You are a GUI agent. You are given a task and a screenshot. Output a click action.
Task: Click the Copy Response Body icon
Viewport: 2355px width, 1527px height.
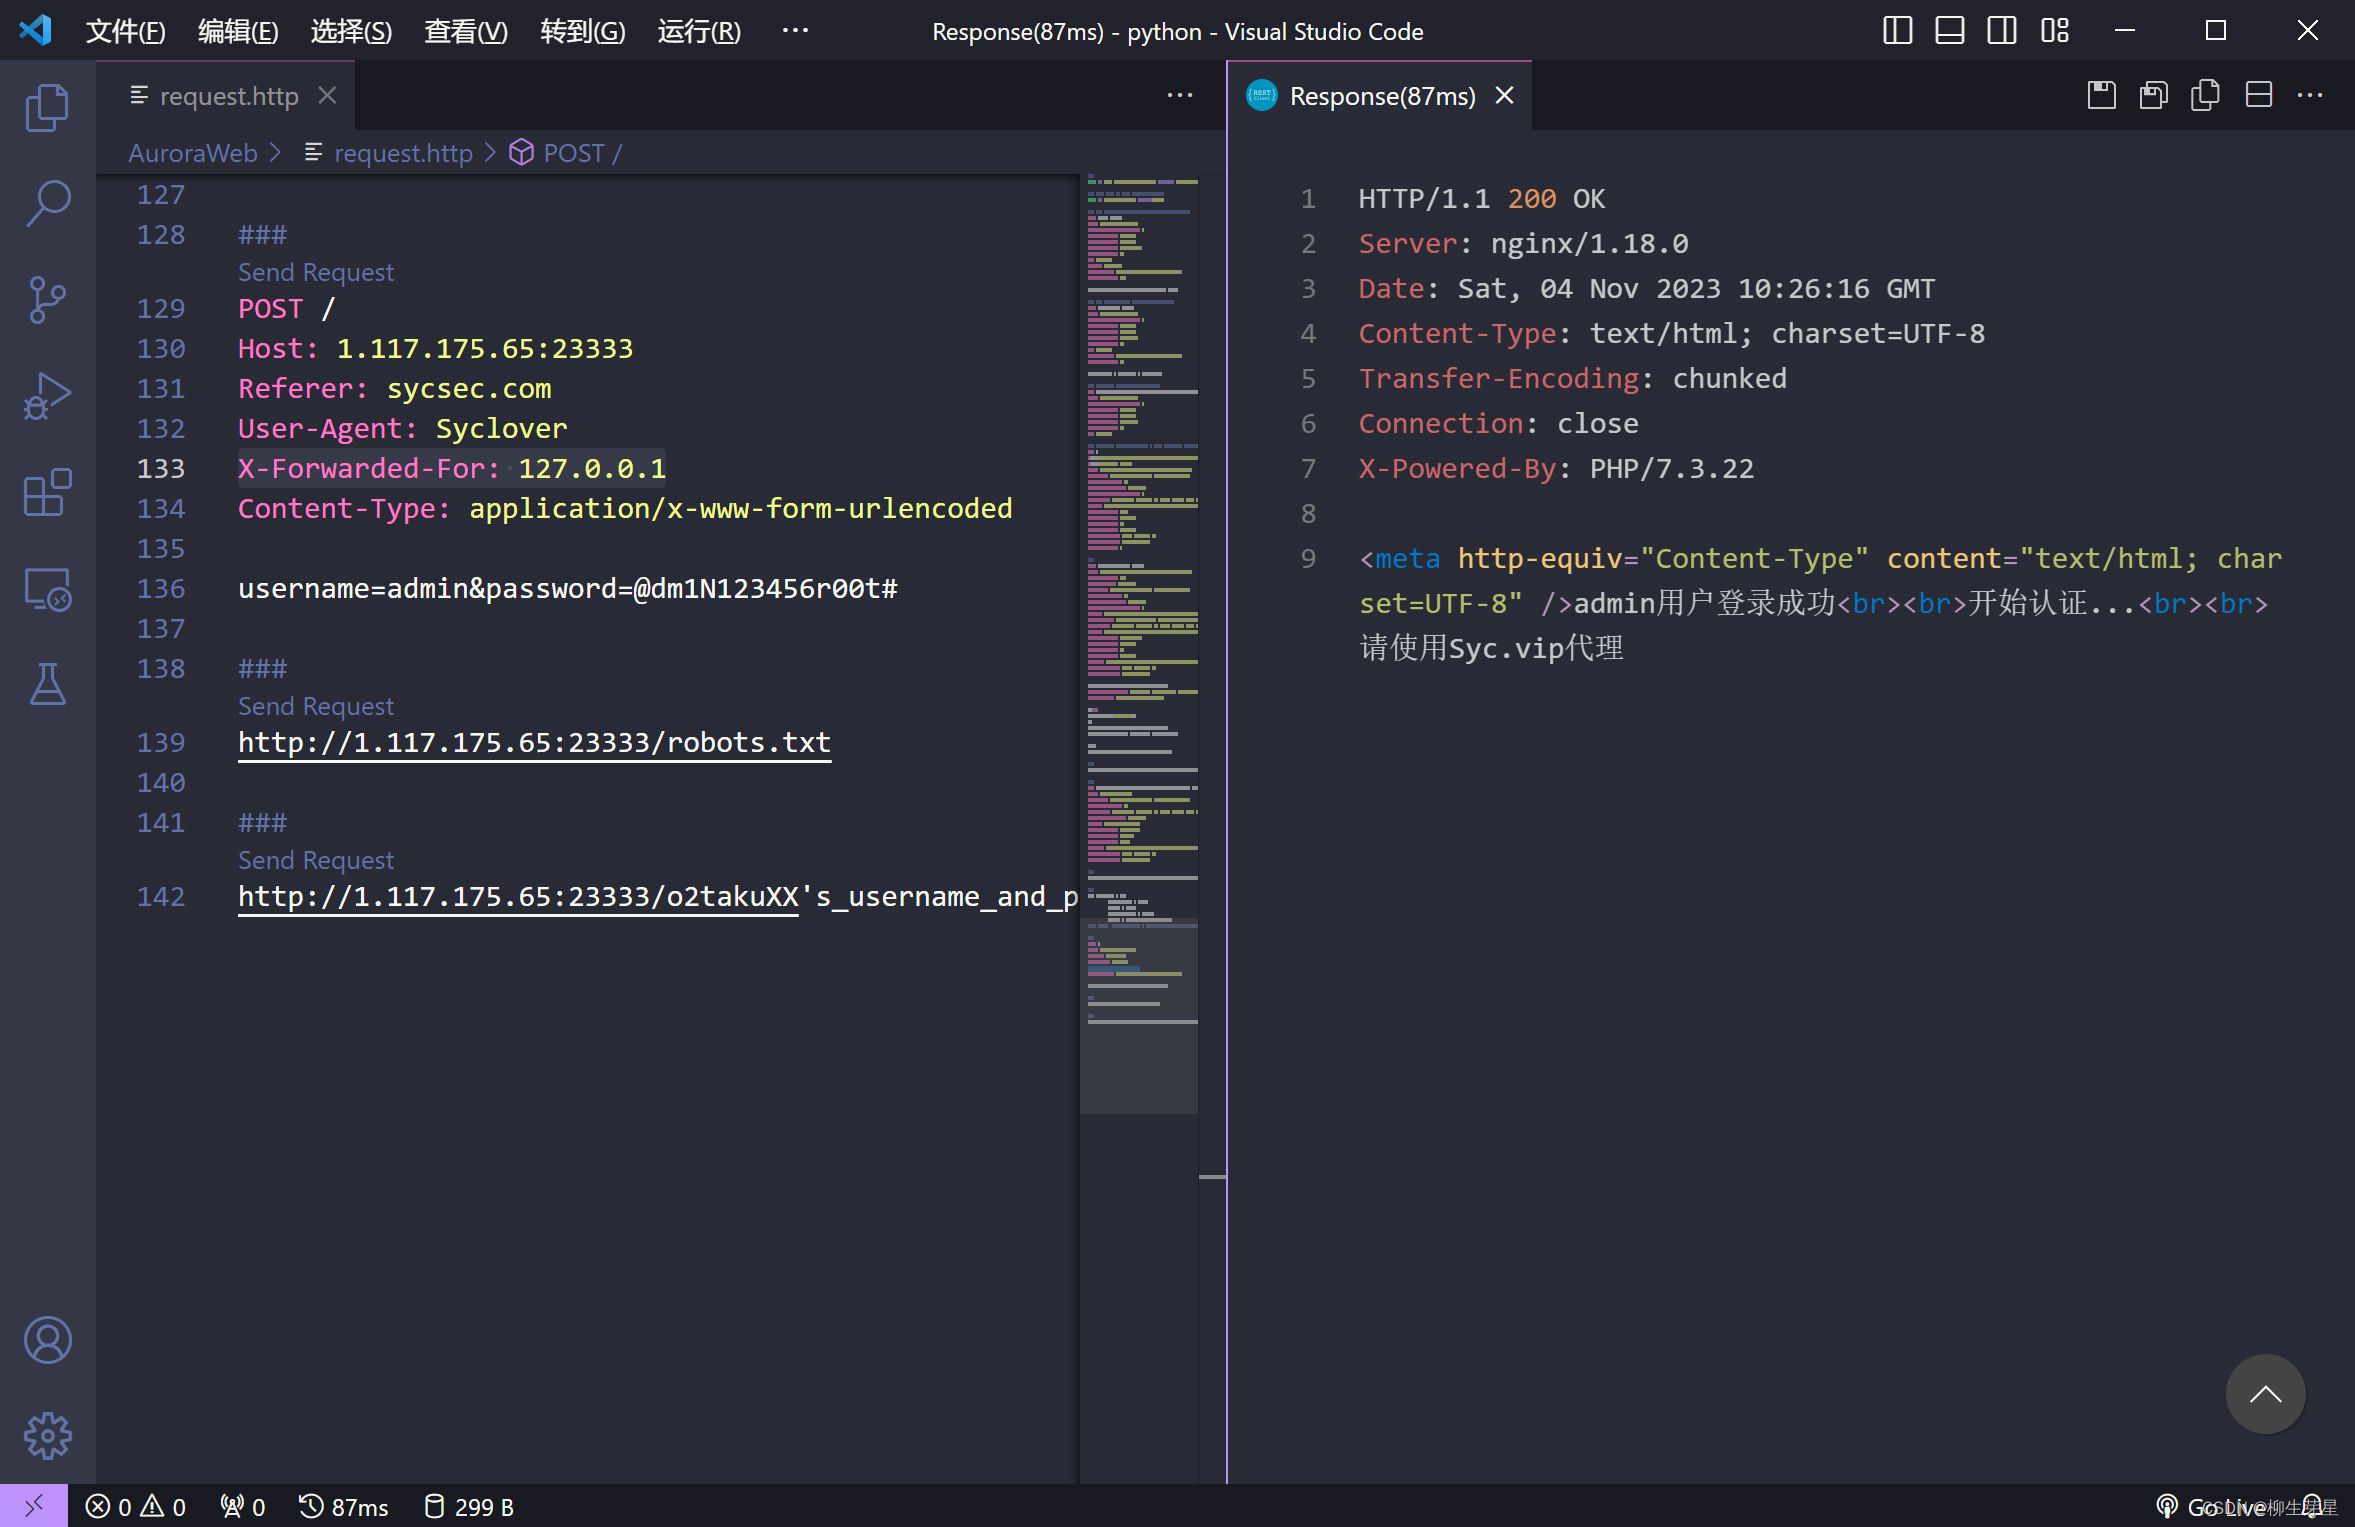(2205, 96)
